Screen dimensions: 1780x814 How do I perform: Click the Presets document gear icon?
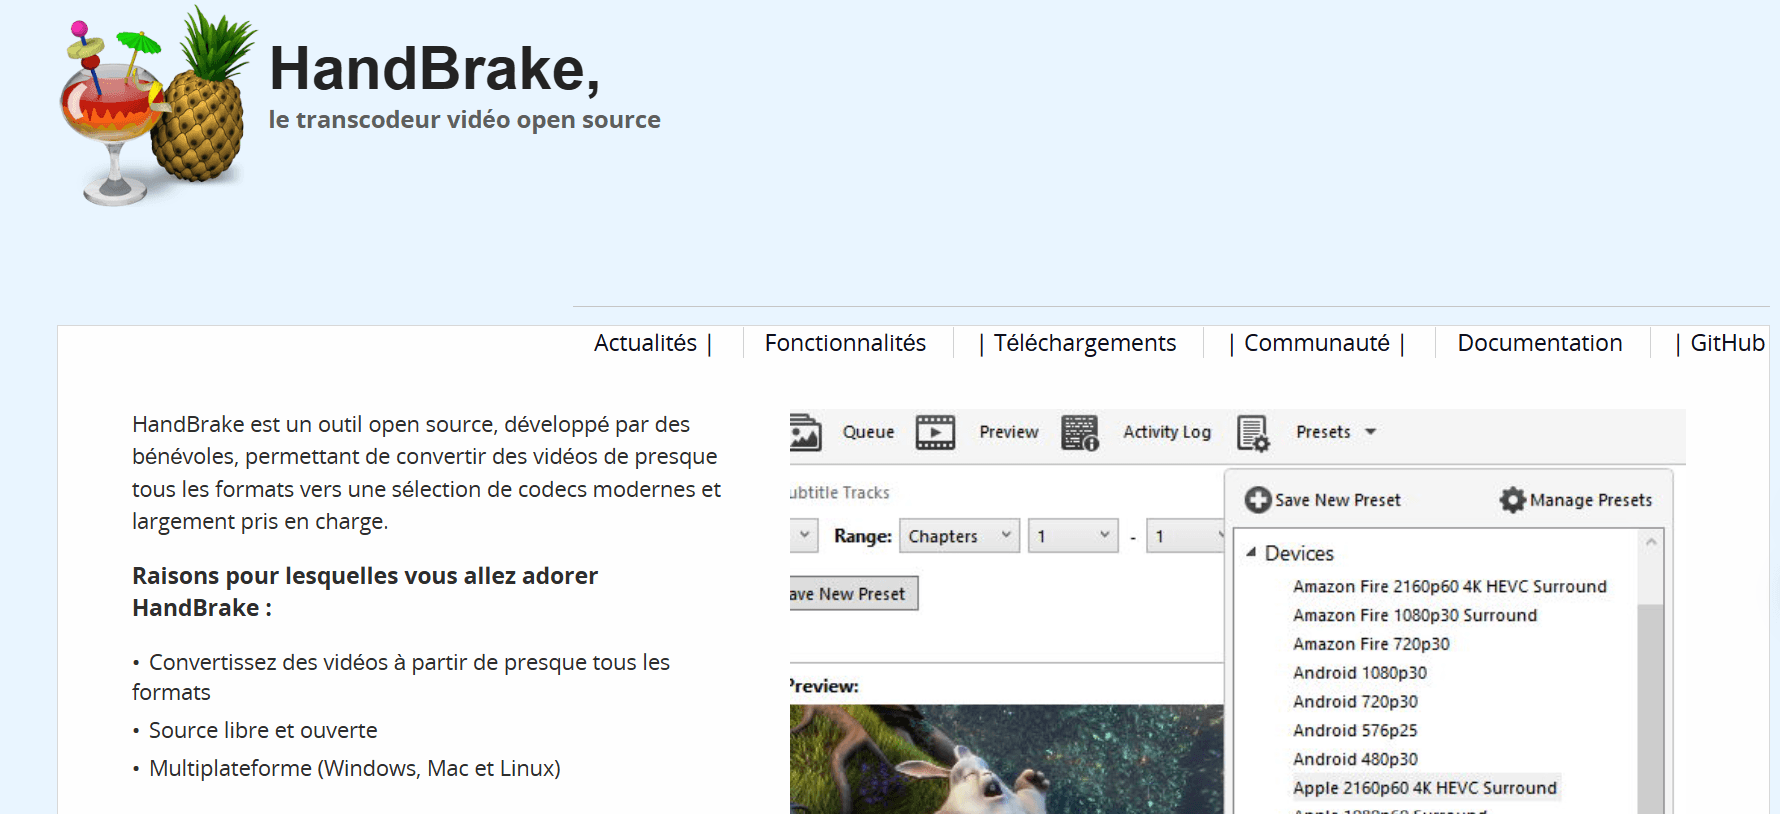pyautogui.click(x=1253, y=433)
